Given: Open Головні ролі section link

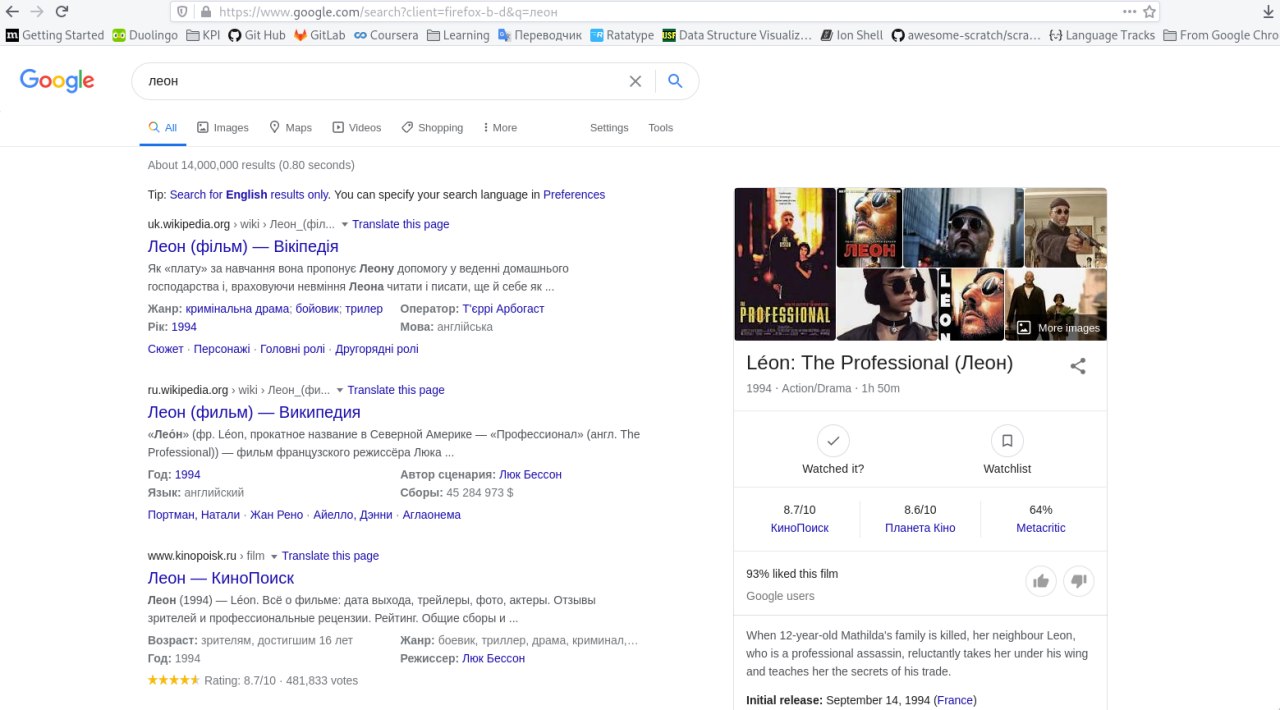Looking at the screenshot, I should (x=293, y=349).
